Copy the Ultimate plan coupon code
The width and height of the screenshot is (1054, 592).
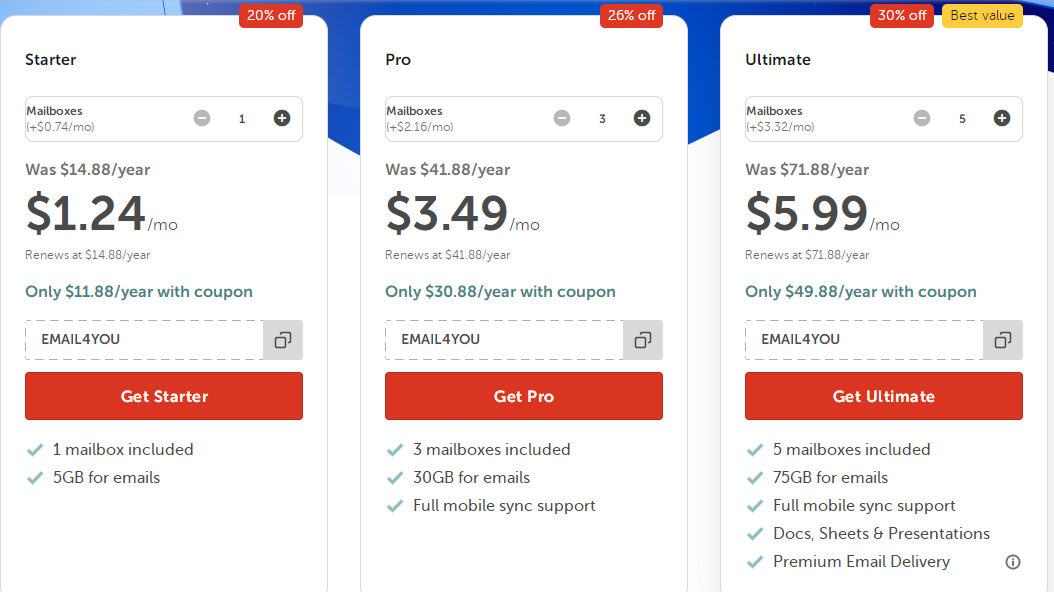click(x=1003, y=340)
